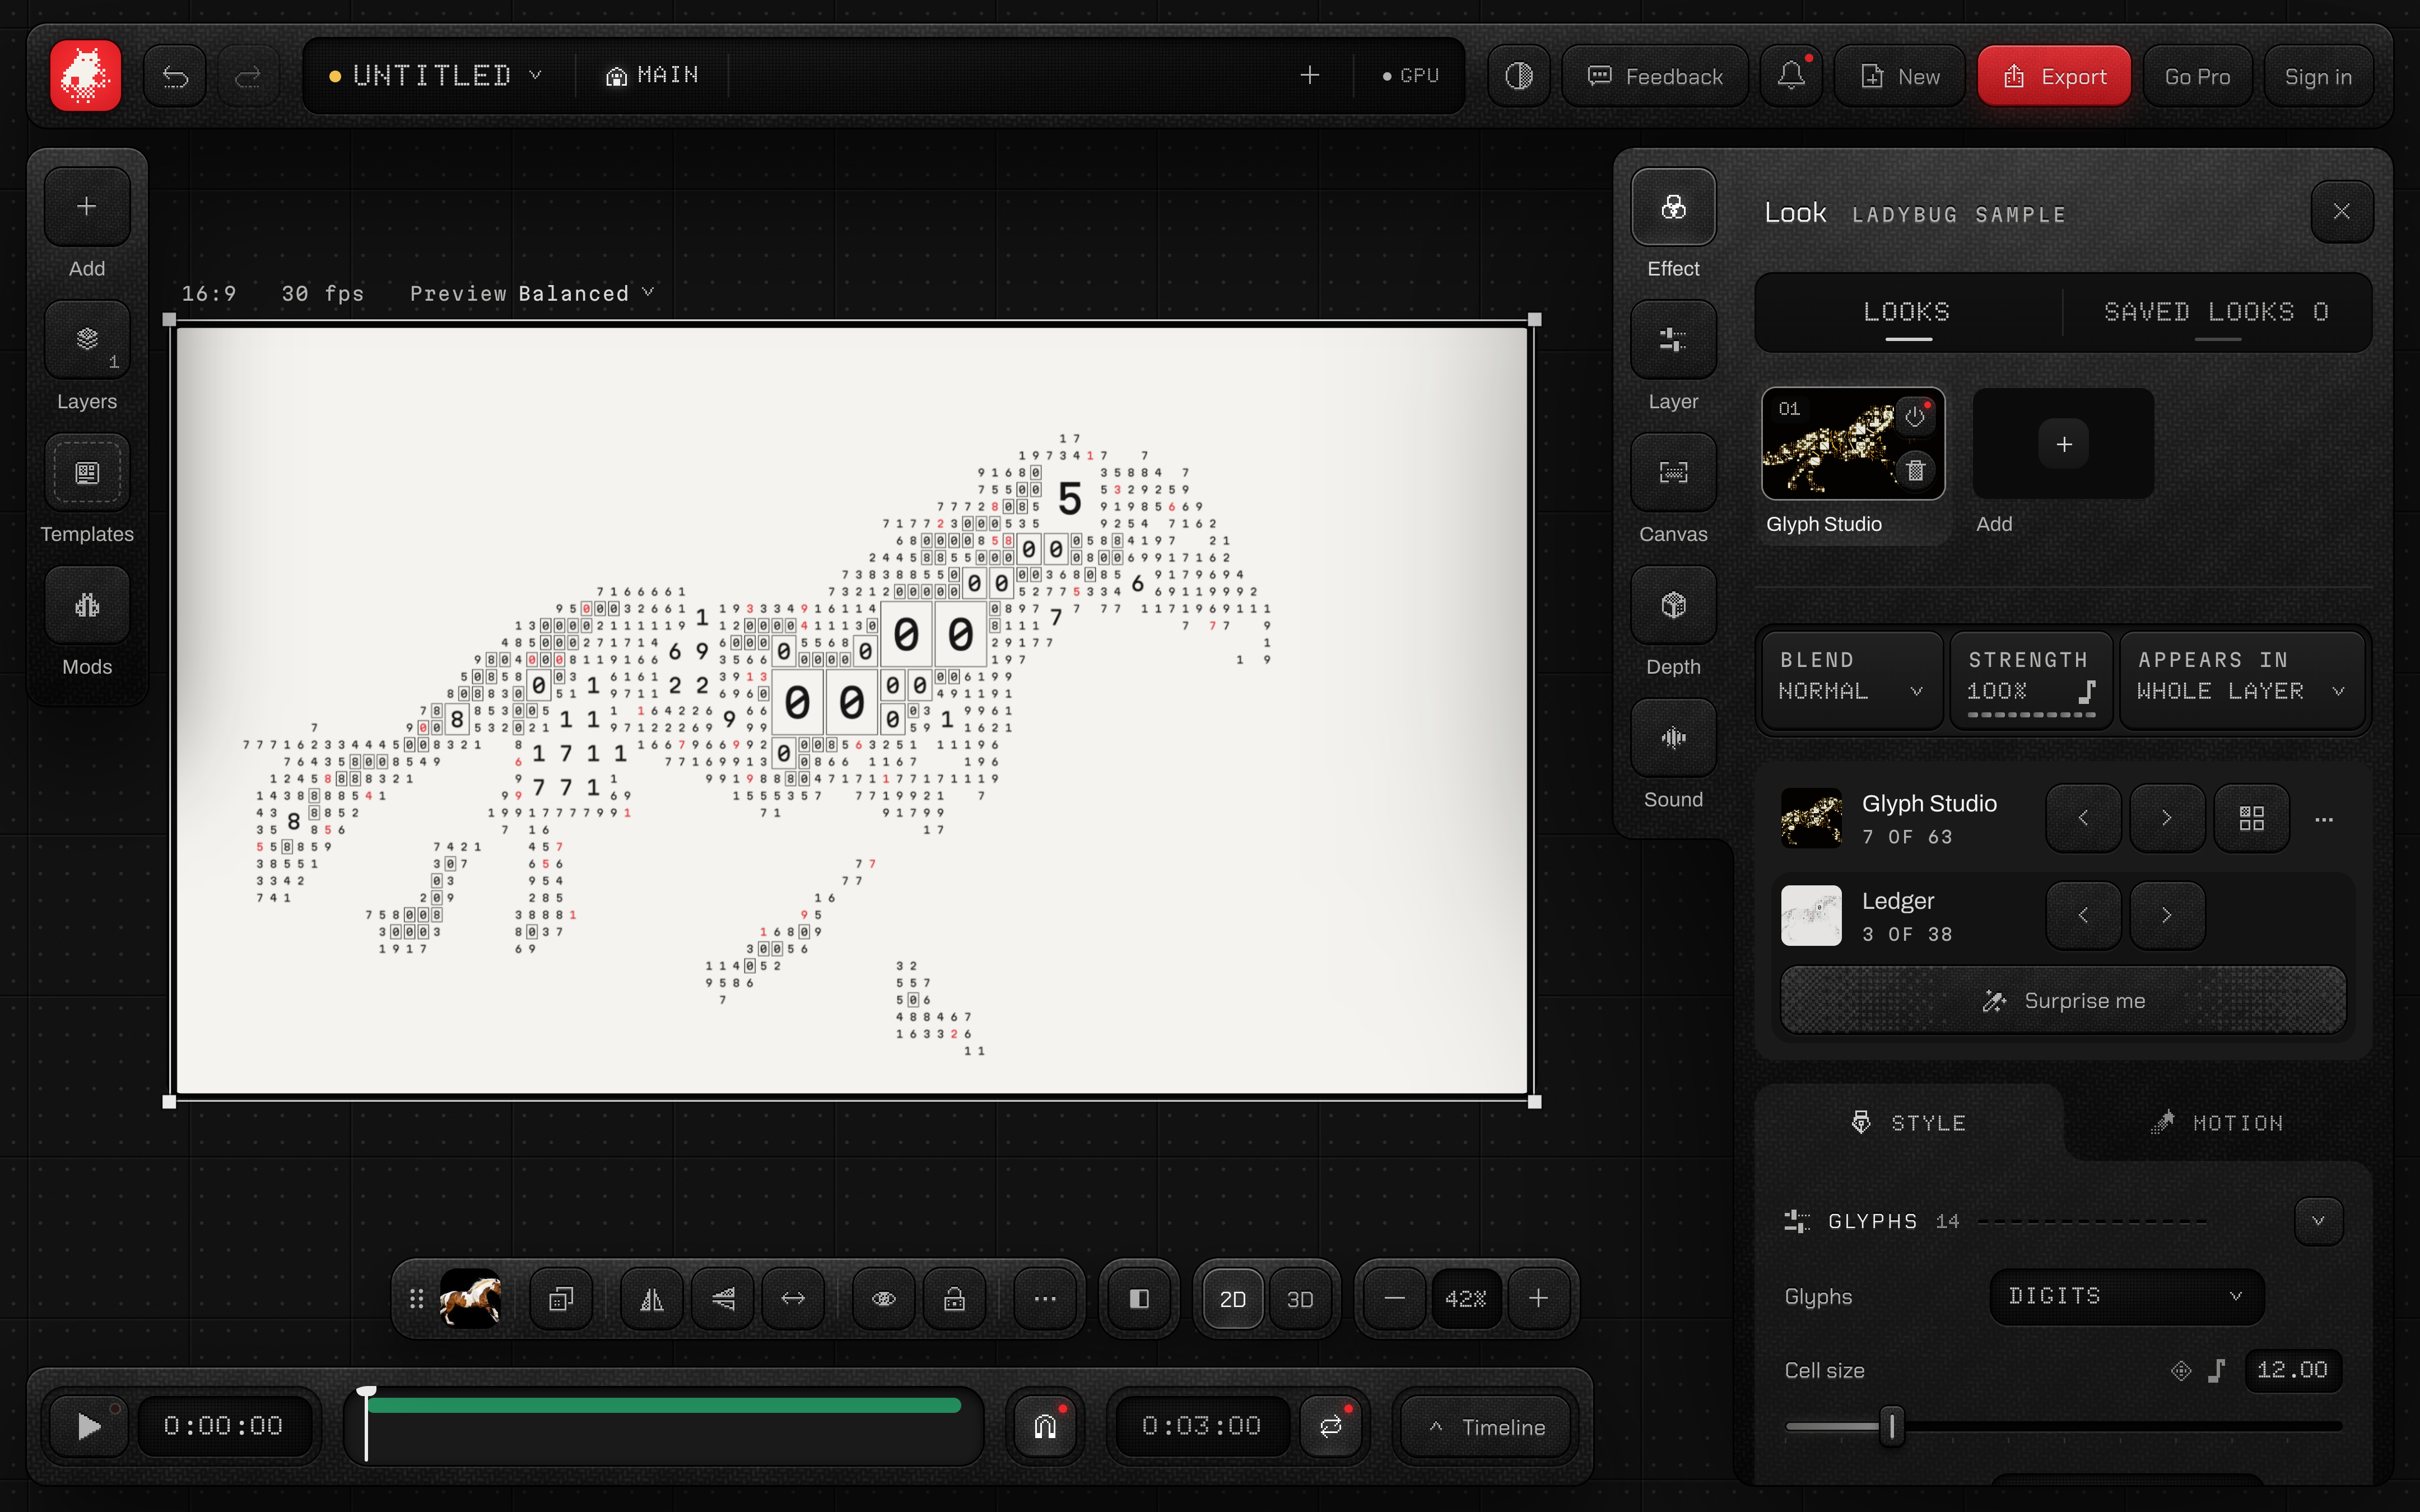Open the Mods panel
Viewport: 2420px width, 1512px height.
tap(87, 605)
